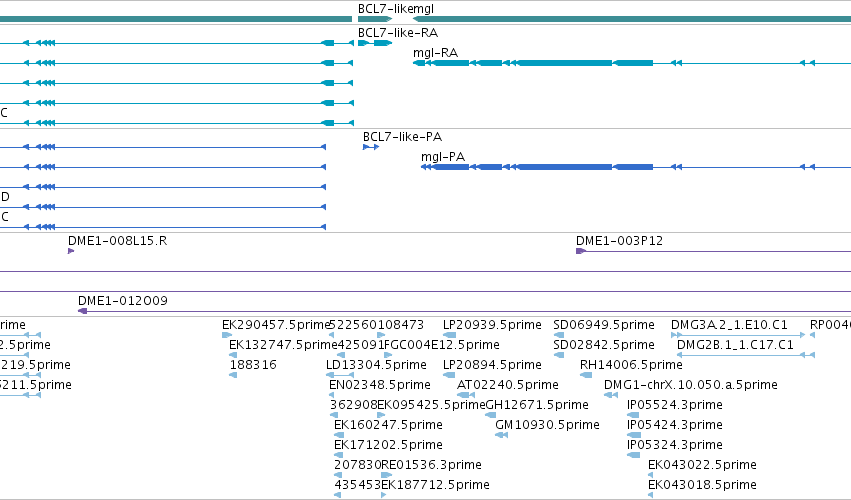The image size is (851, 500).
Task: Select EST EN02348.5prime
Action: (380, 385)
